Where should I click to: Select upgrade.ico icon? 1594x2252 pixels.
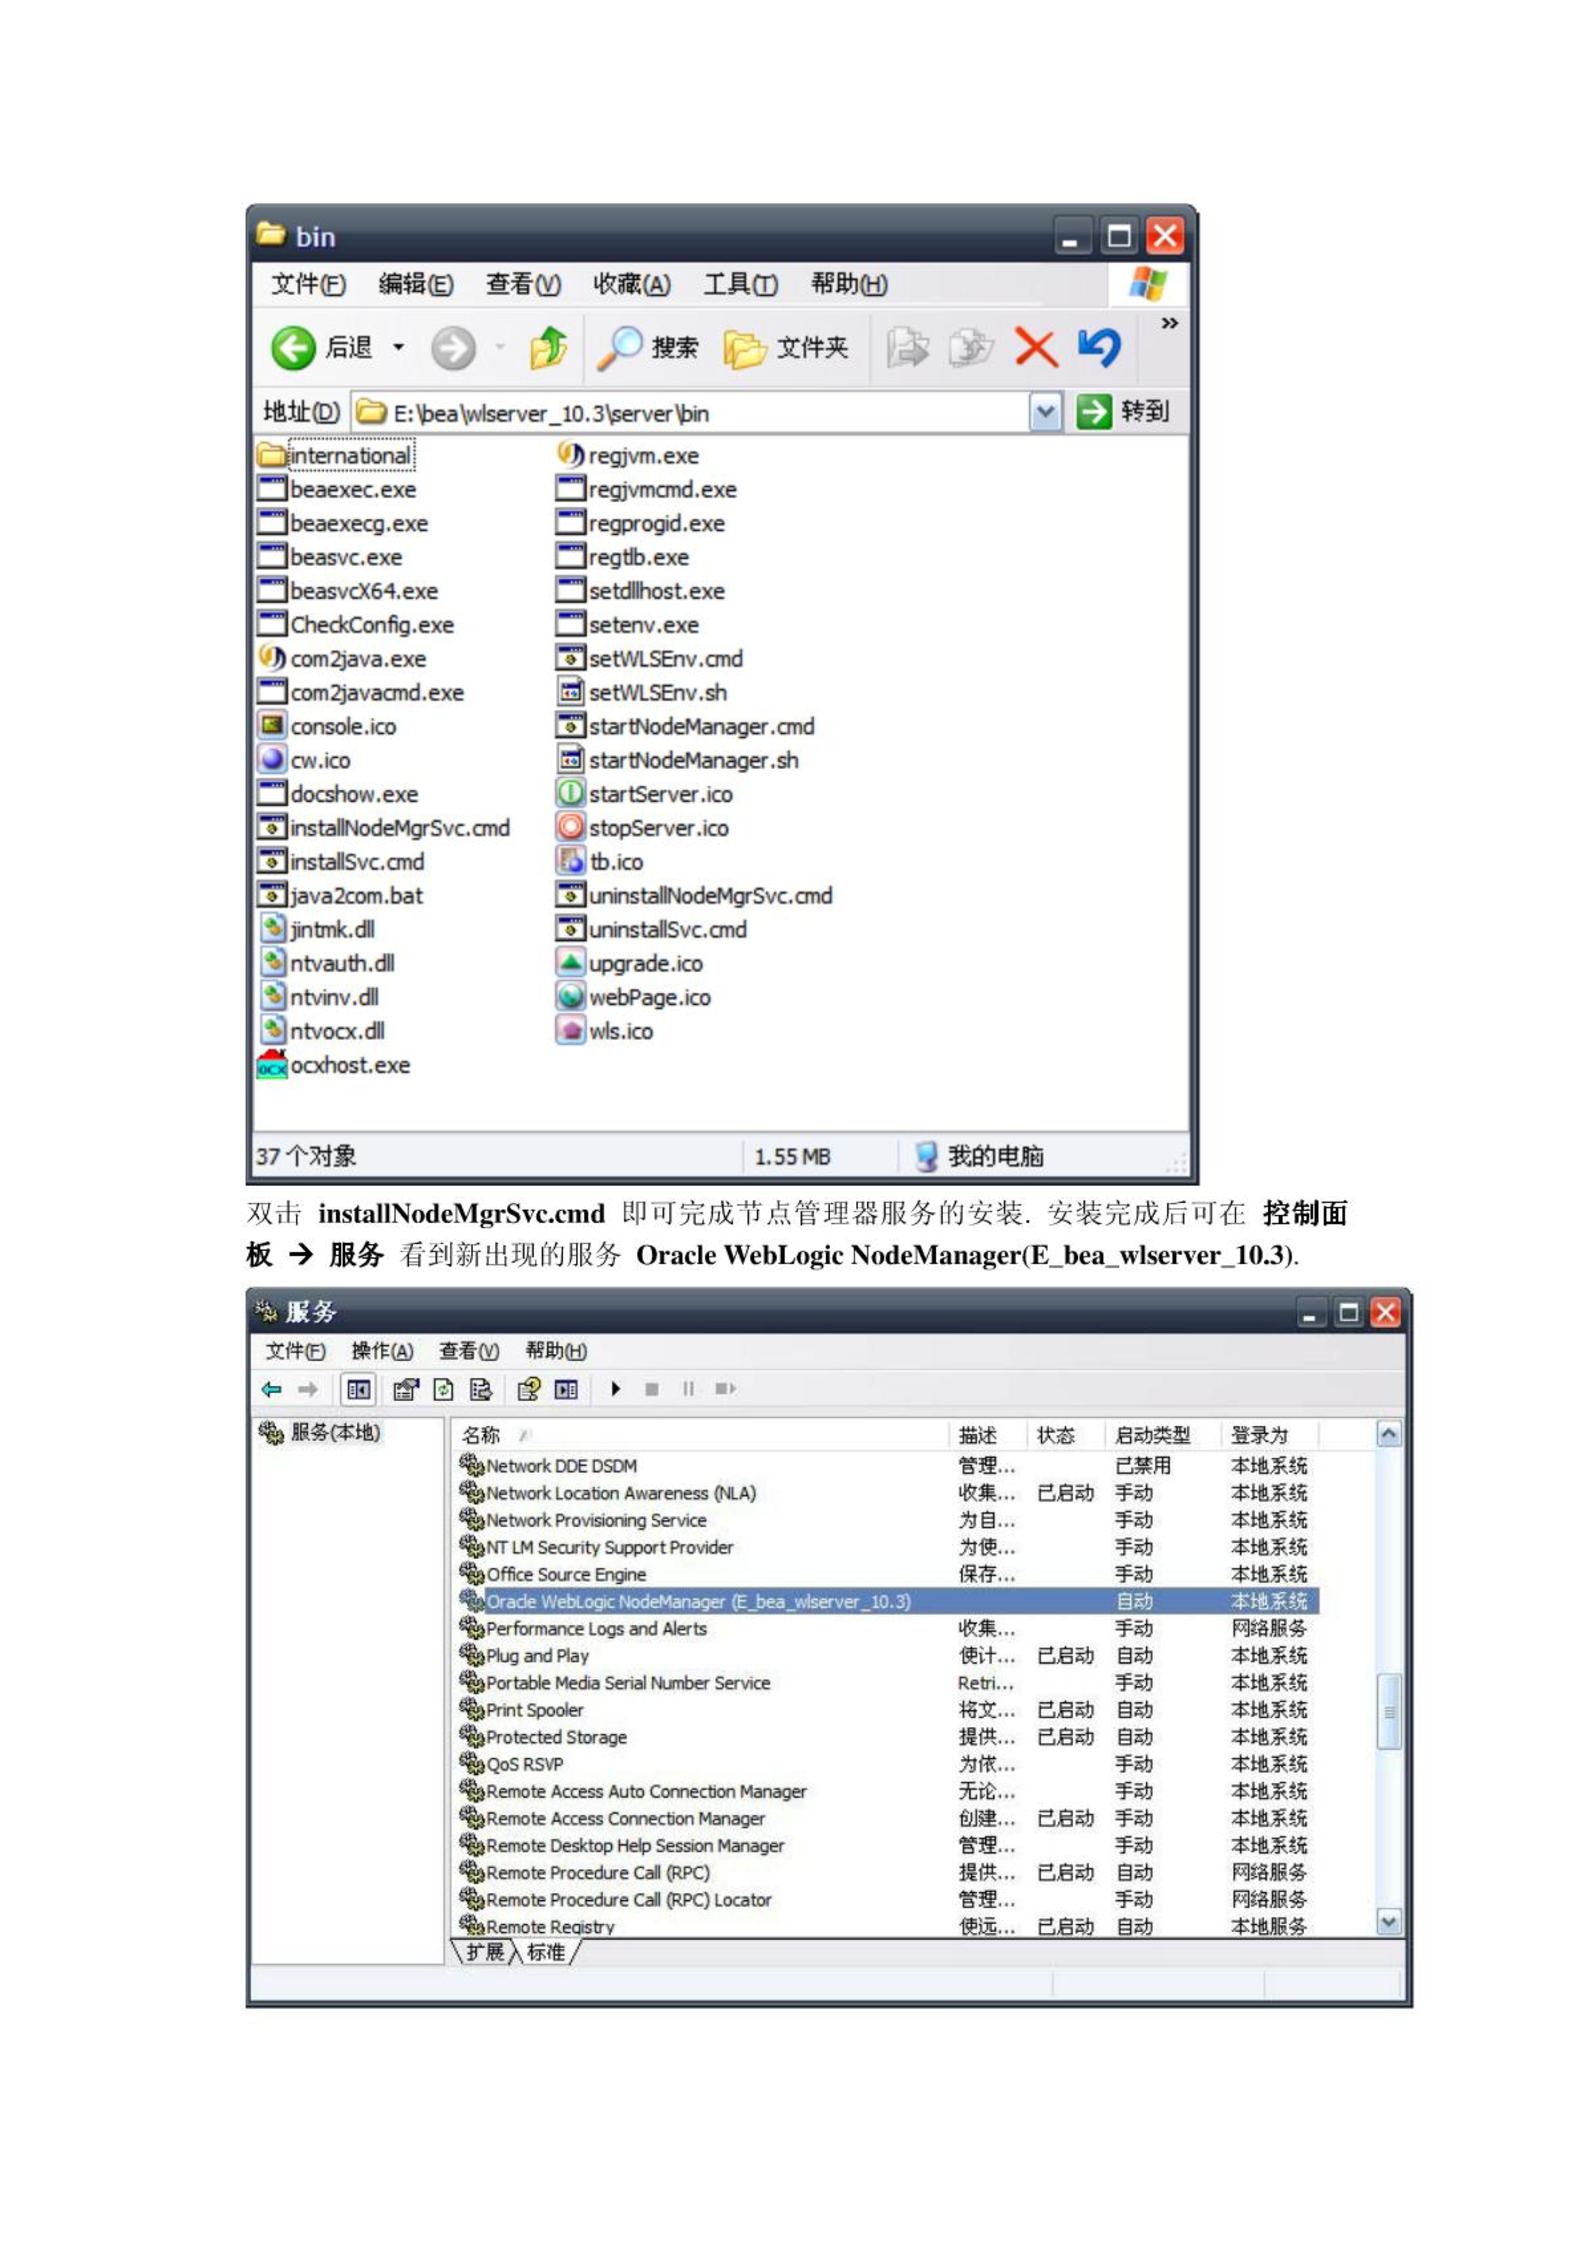[x=570, y=964]
